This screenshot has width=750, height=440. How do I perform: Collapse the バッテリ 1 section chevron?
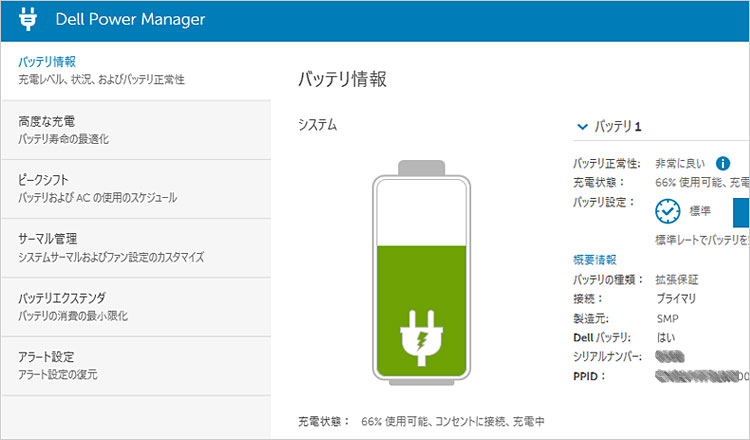click(x=582, y=127)
